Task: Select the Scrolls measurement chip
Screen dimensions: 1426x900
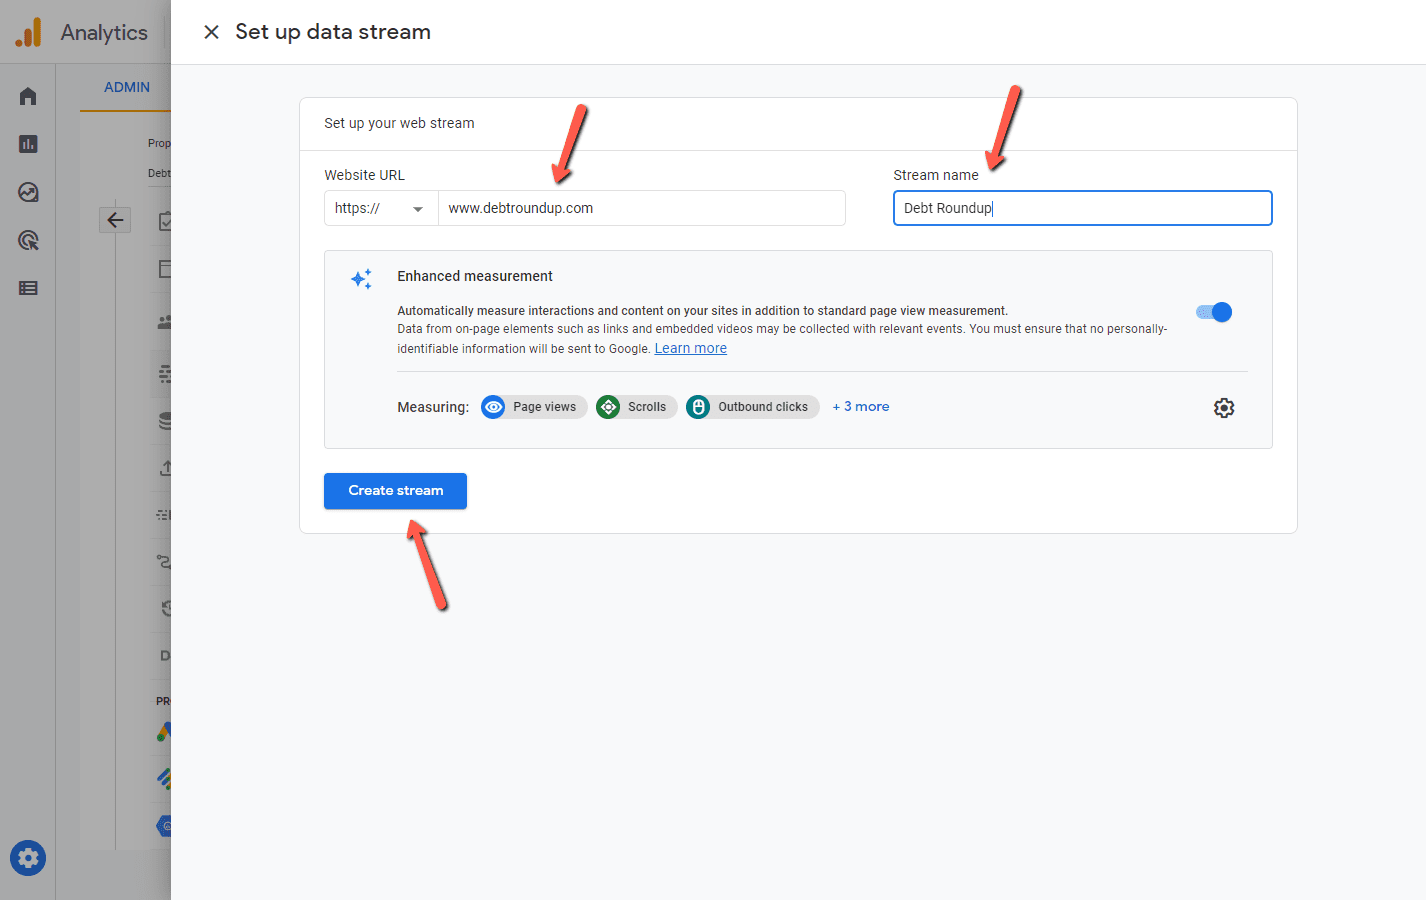Action: (x=636, y=406)
